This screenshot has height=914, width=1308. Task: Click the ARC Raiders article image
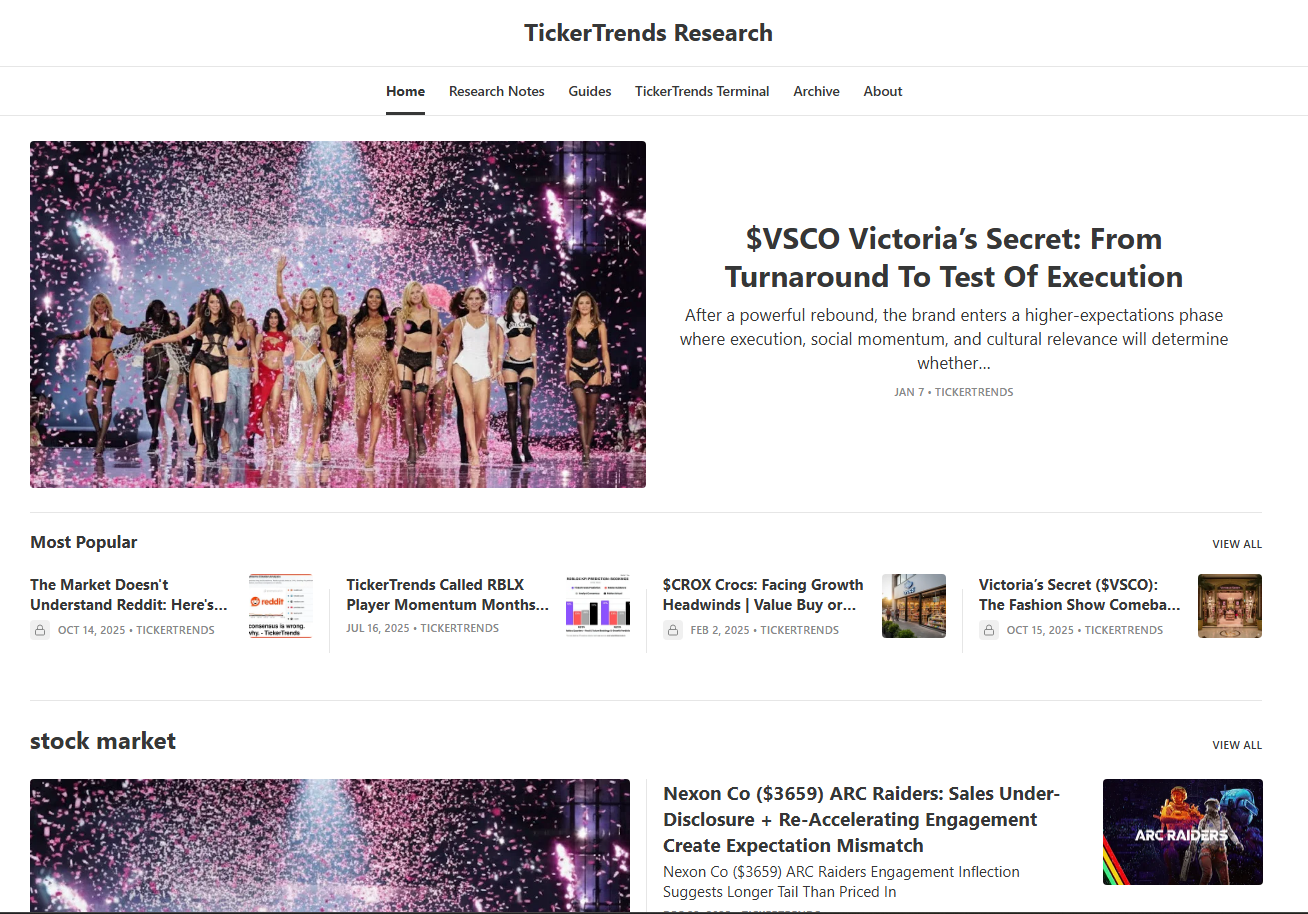pos(1182,832)
